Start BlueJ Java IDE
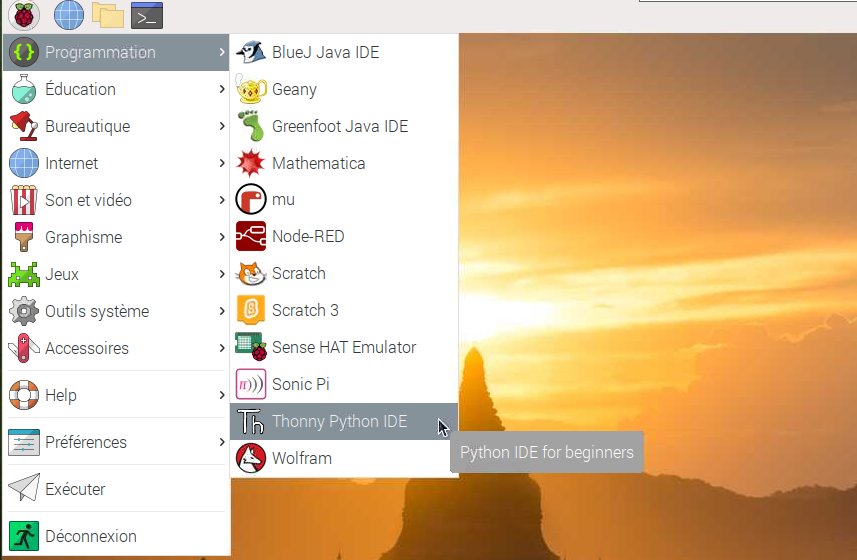 tap(344, 52)
